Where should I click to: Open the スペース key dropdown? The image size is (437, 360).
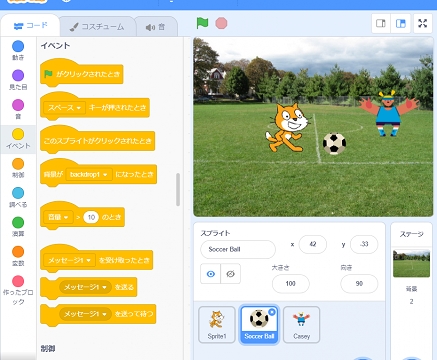pyautogui.click(x=64, y=108)
